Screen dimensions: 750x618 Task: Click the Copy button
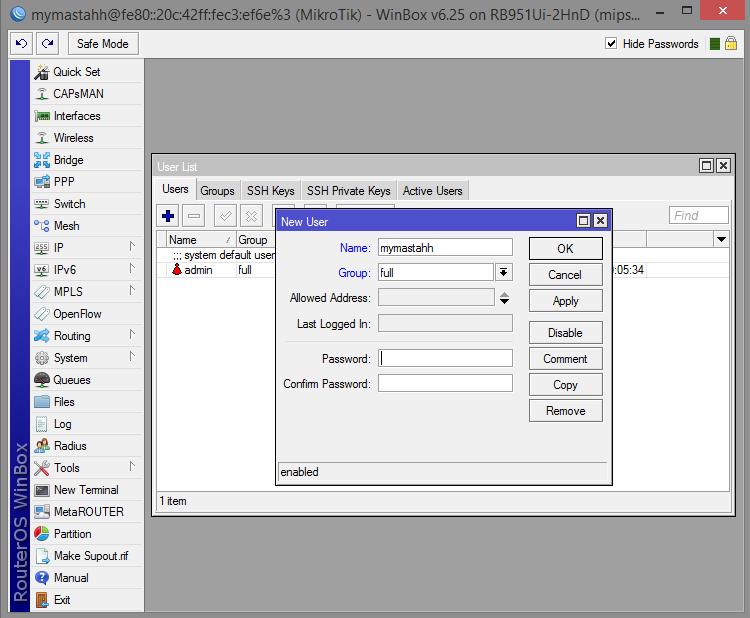(x=565, y=385)
